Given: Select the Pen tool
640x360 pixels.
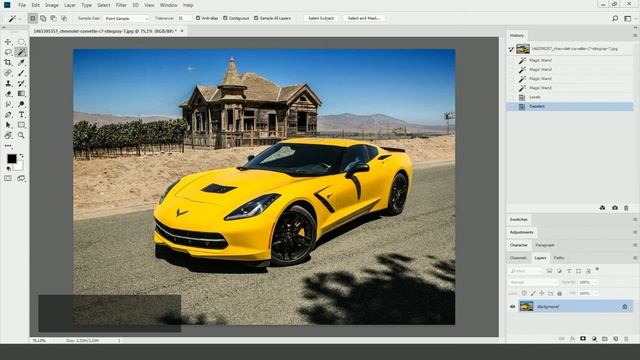Looking at the screenshot, I should (8, 115).
